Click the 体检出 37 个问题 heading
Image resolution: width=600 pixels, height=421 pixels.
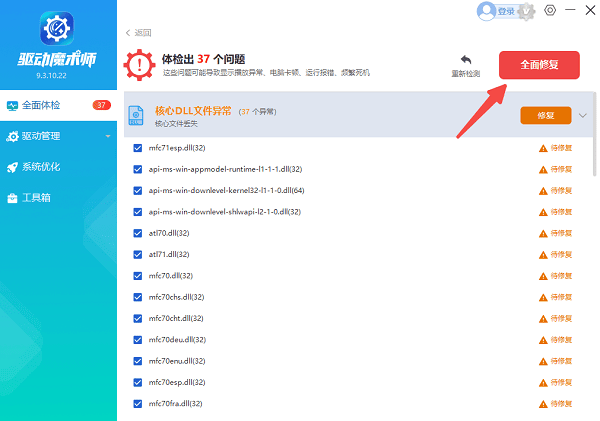[x=203, y=59]
